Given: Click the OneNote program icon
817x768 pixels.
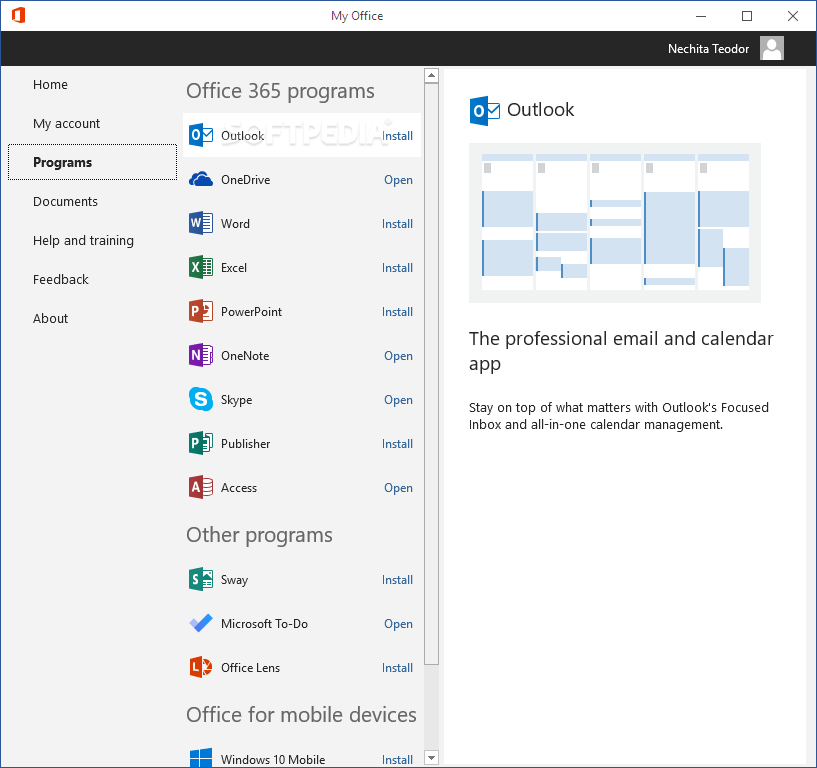Looking at the screenshot, I should (201, 355).
